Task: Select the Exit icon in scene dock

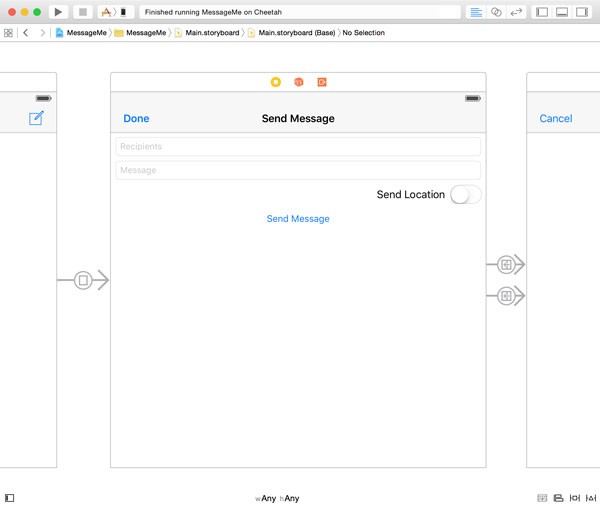Action: point(322,82)
